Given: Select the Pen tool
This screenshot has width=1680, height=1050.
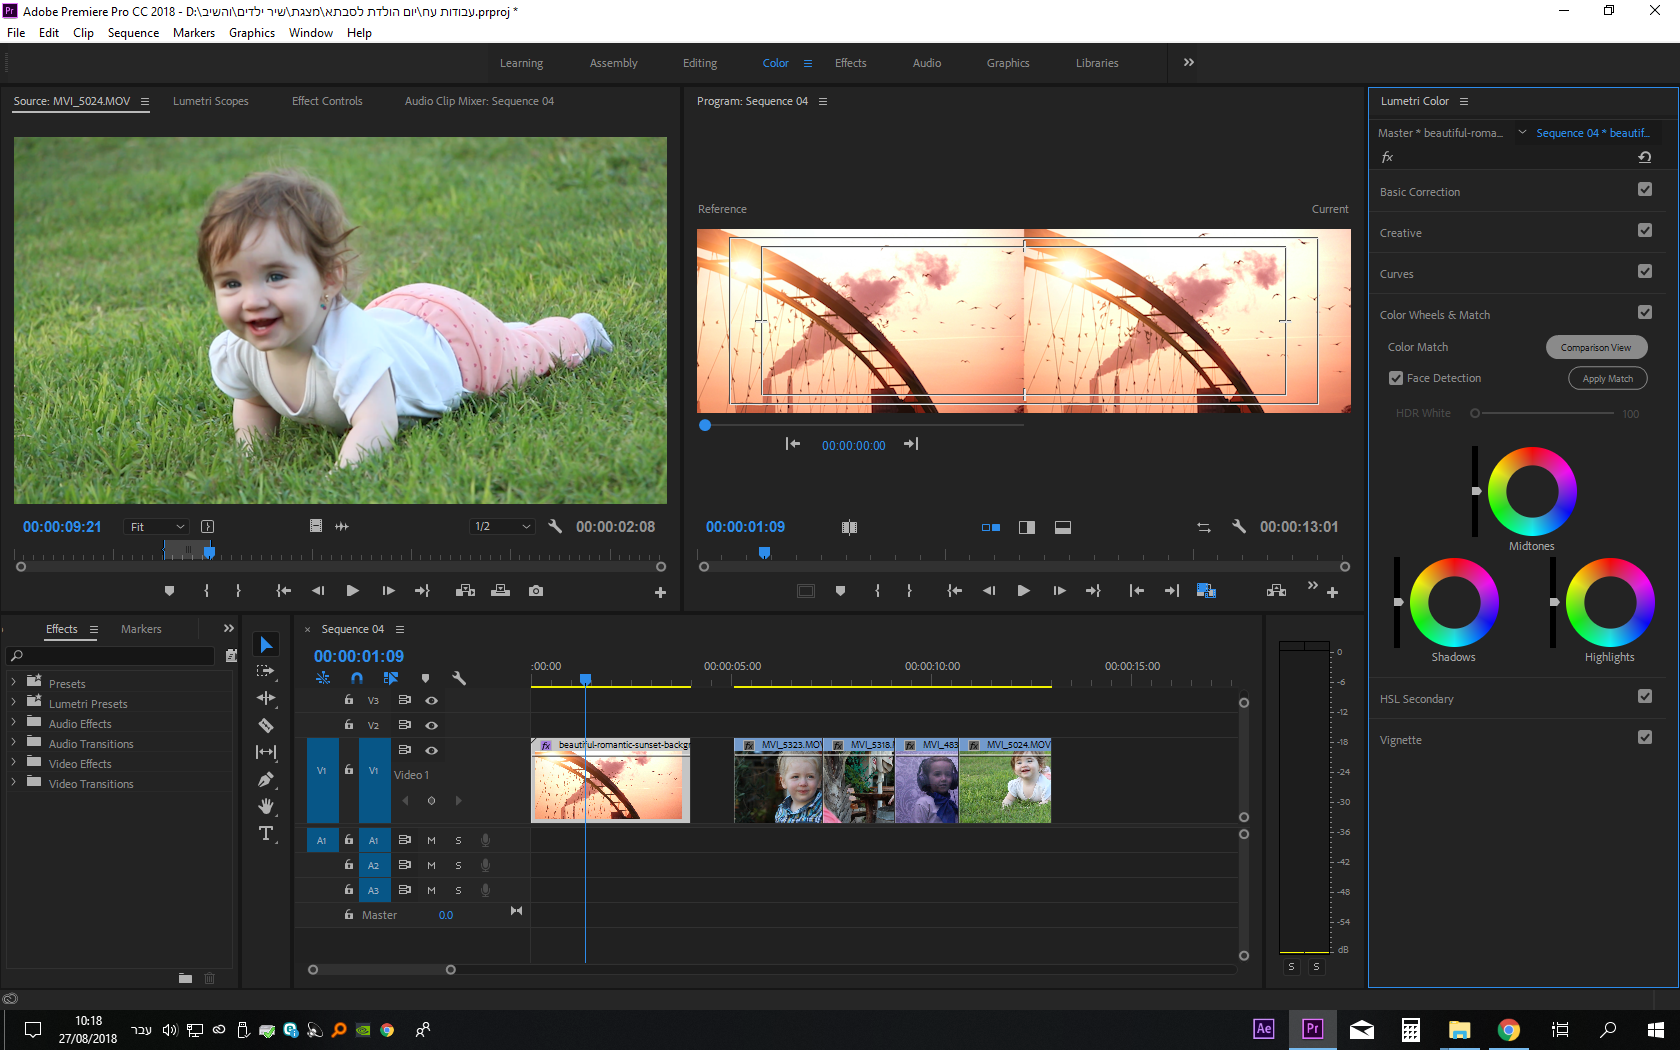Looking at the screenshot, I should (266, 780).
